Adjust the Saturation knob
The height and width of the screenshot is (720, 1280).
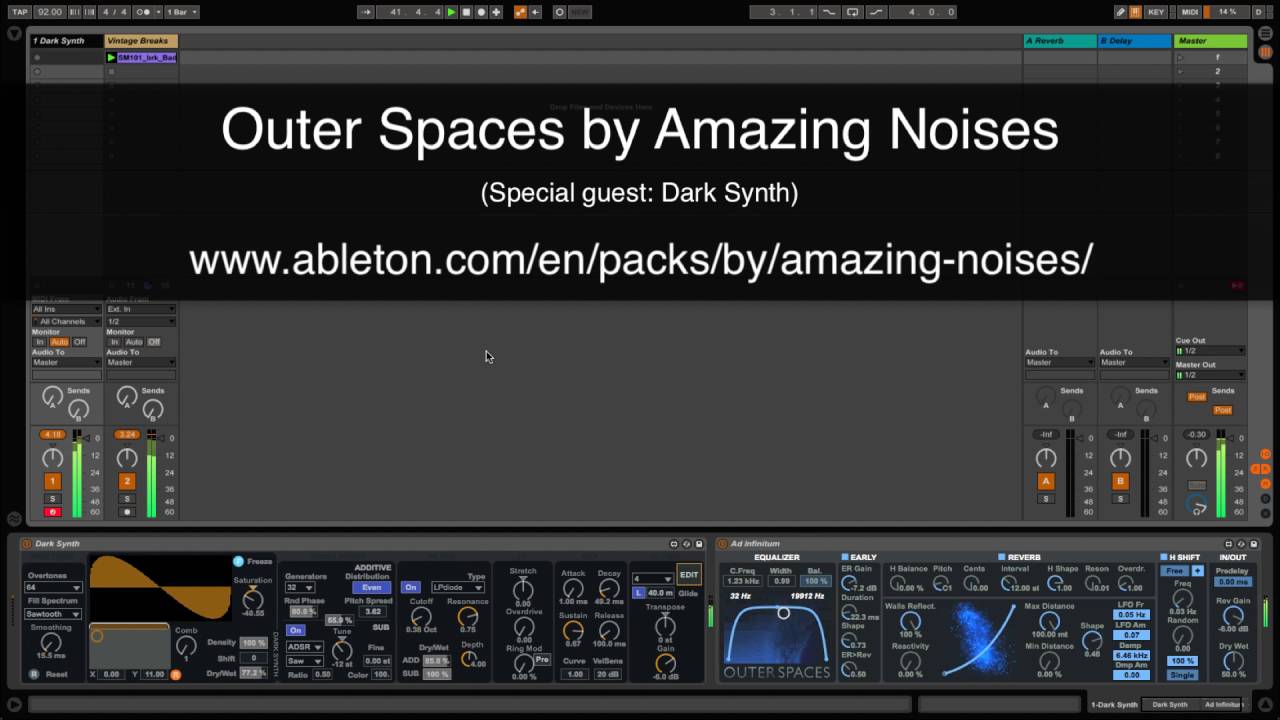(x=252, y=599)
